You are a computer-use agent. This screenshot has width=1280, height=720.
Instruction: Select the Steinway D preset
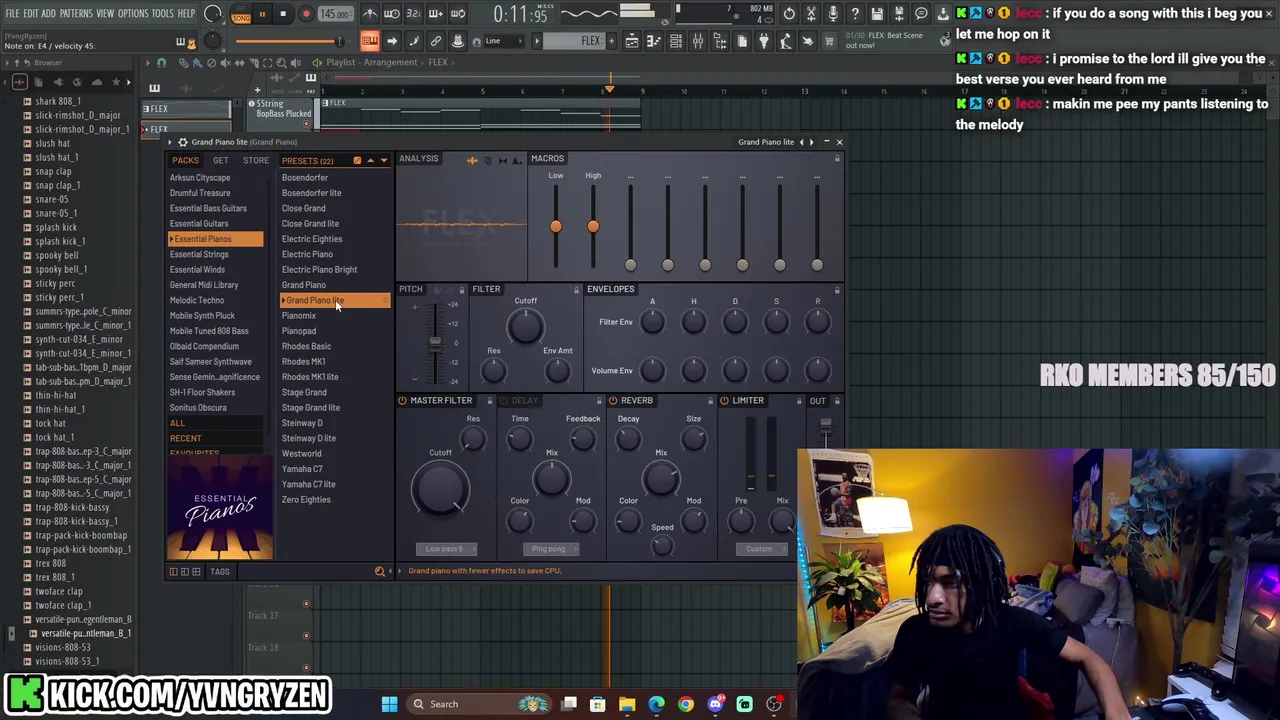(302, 423)
